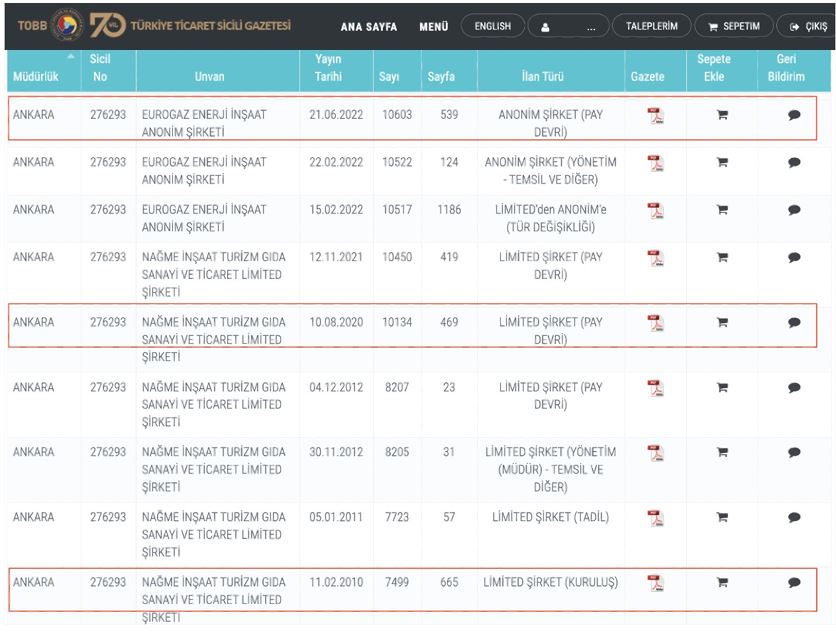Open the MENÜ item
Screen dimensions: 836x642
[433, 26]
